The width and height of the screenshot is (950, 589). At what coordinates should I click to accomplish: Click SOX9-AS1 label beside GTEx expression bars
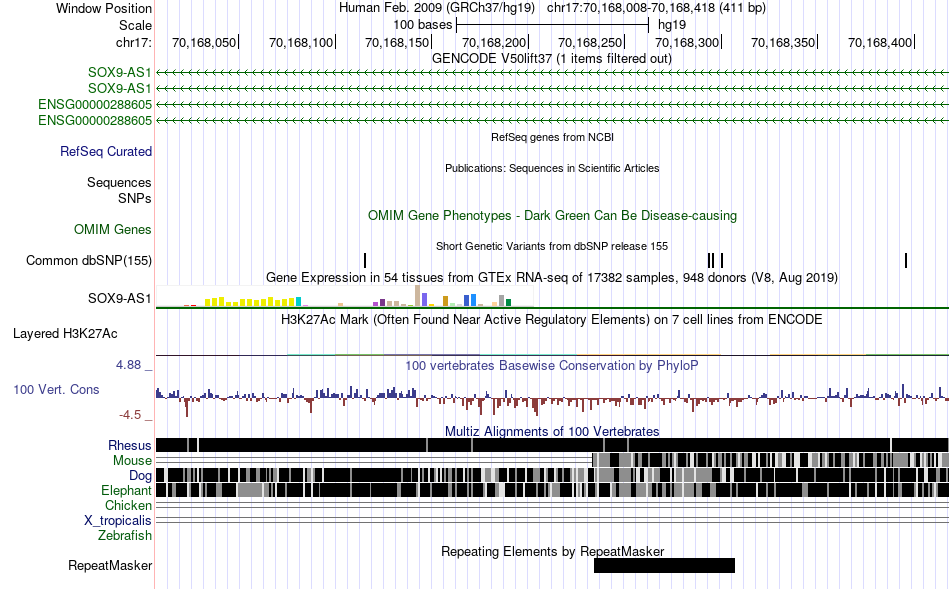pyautogui.click(x=119, y=298)
